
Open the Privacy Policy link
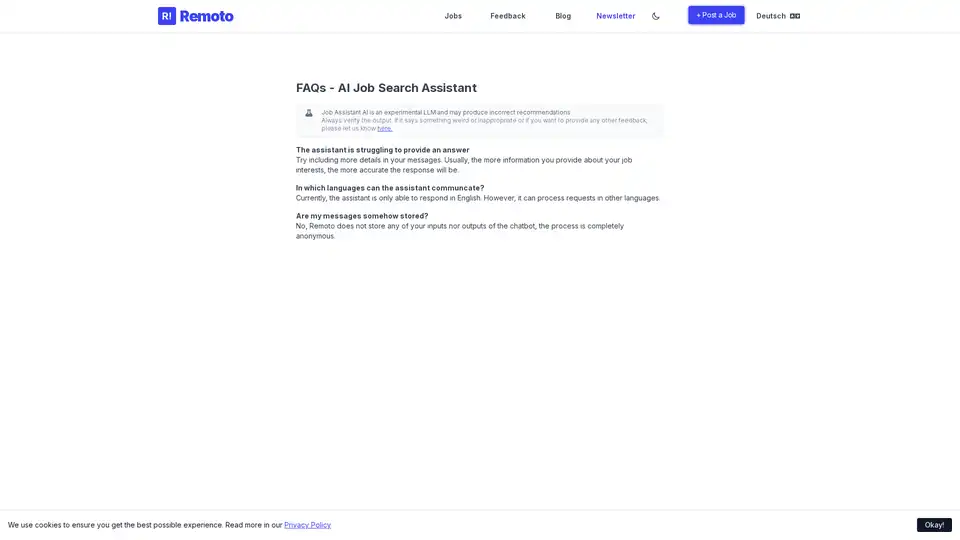click(x=307, y=525)
